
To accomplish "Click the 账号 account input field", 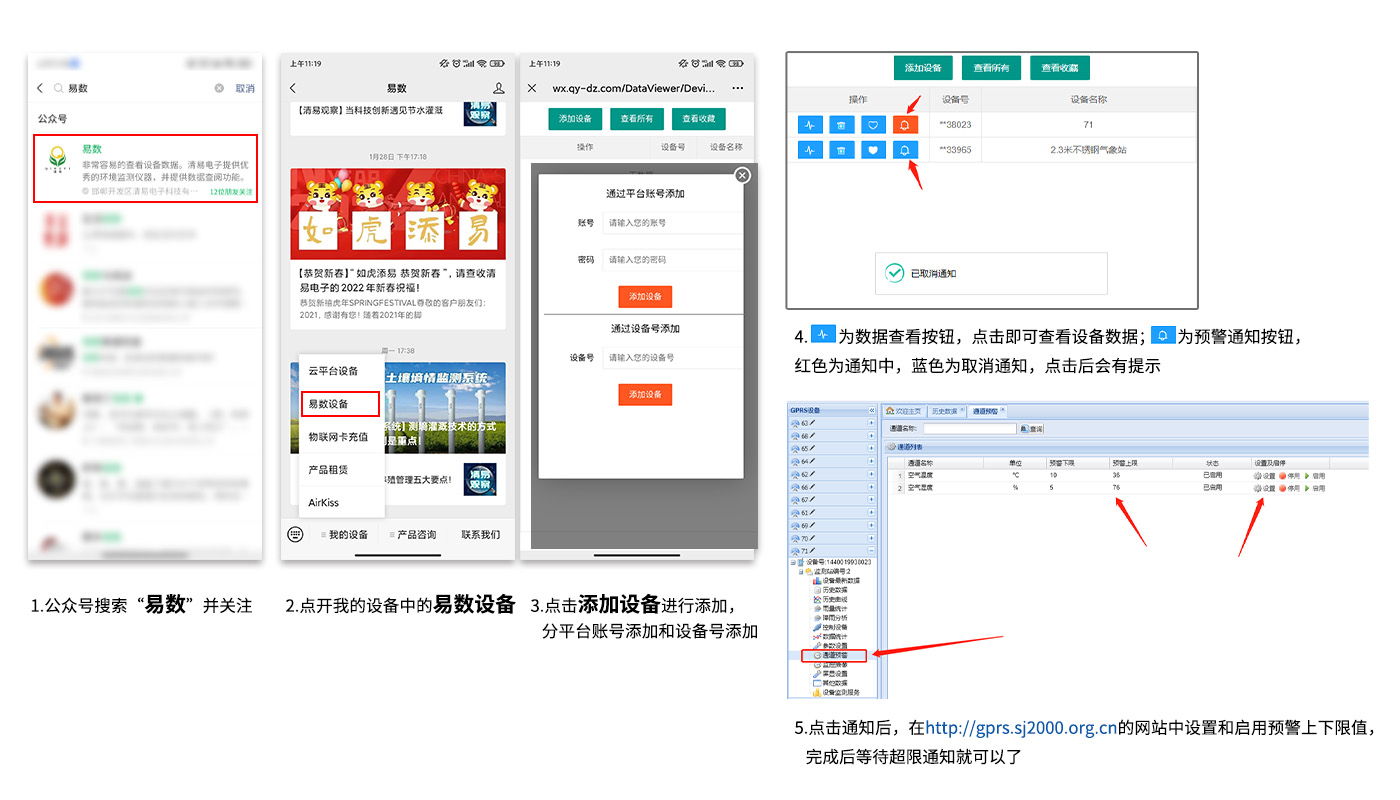I will [x=670, y=223].
